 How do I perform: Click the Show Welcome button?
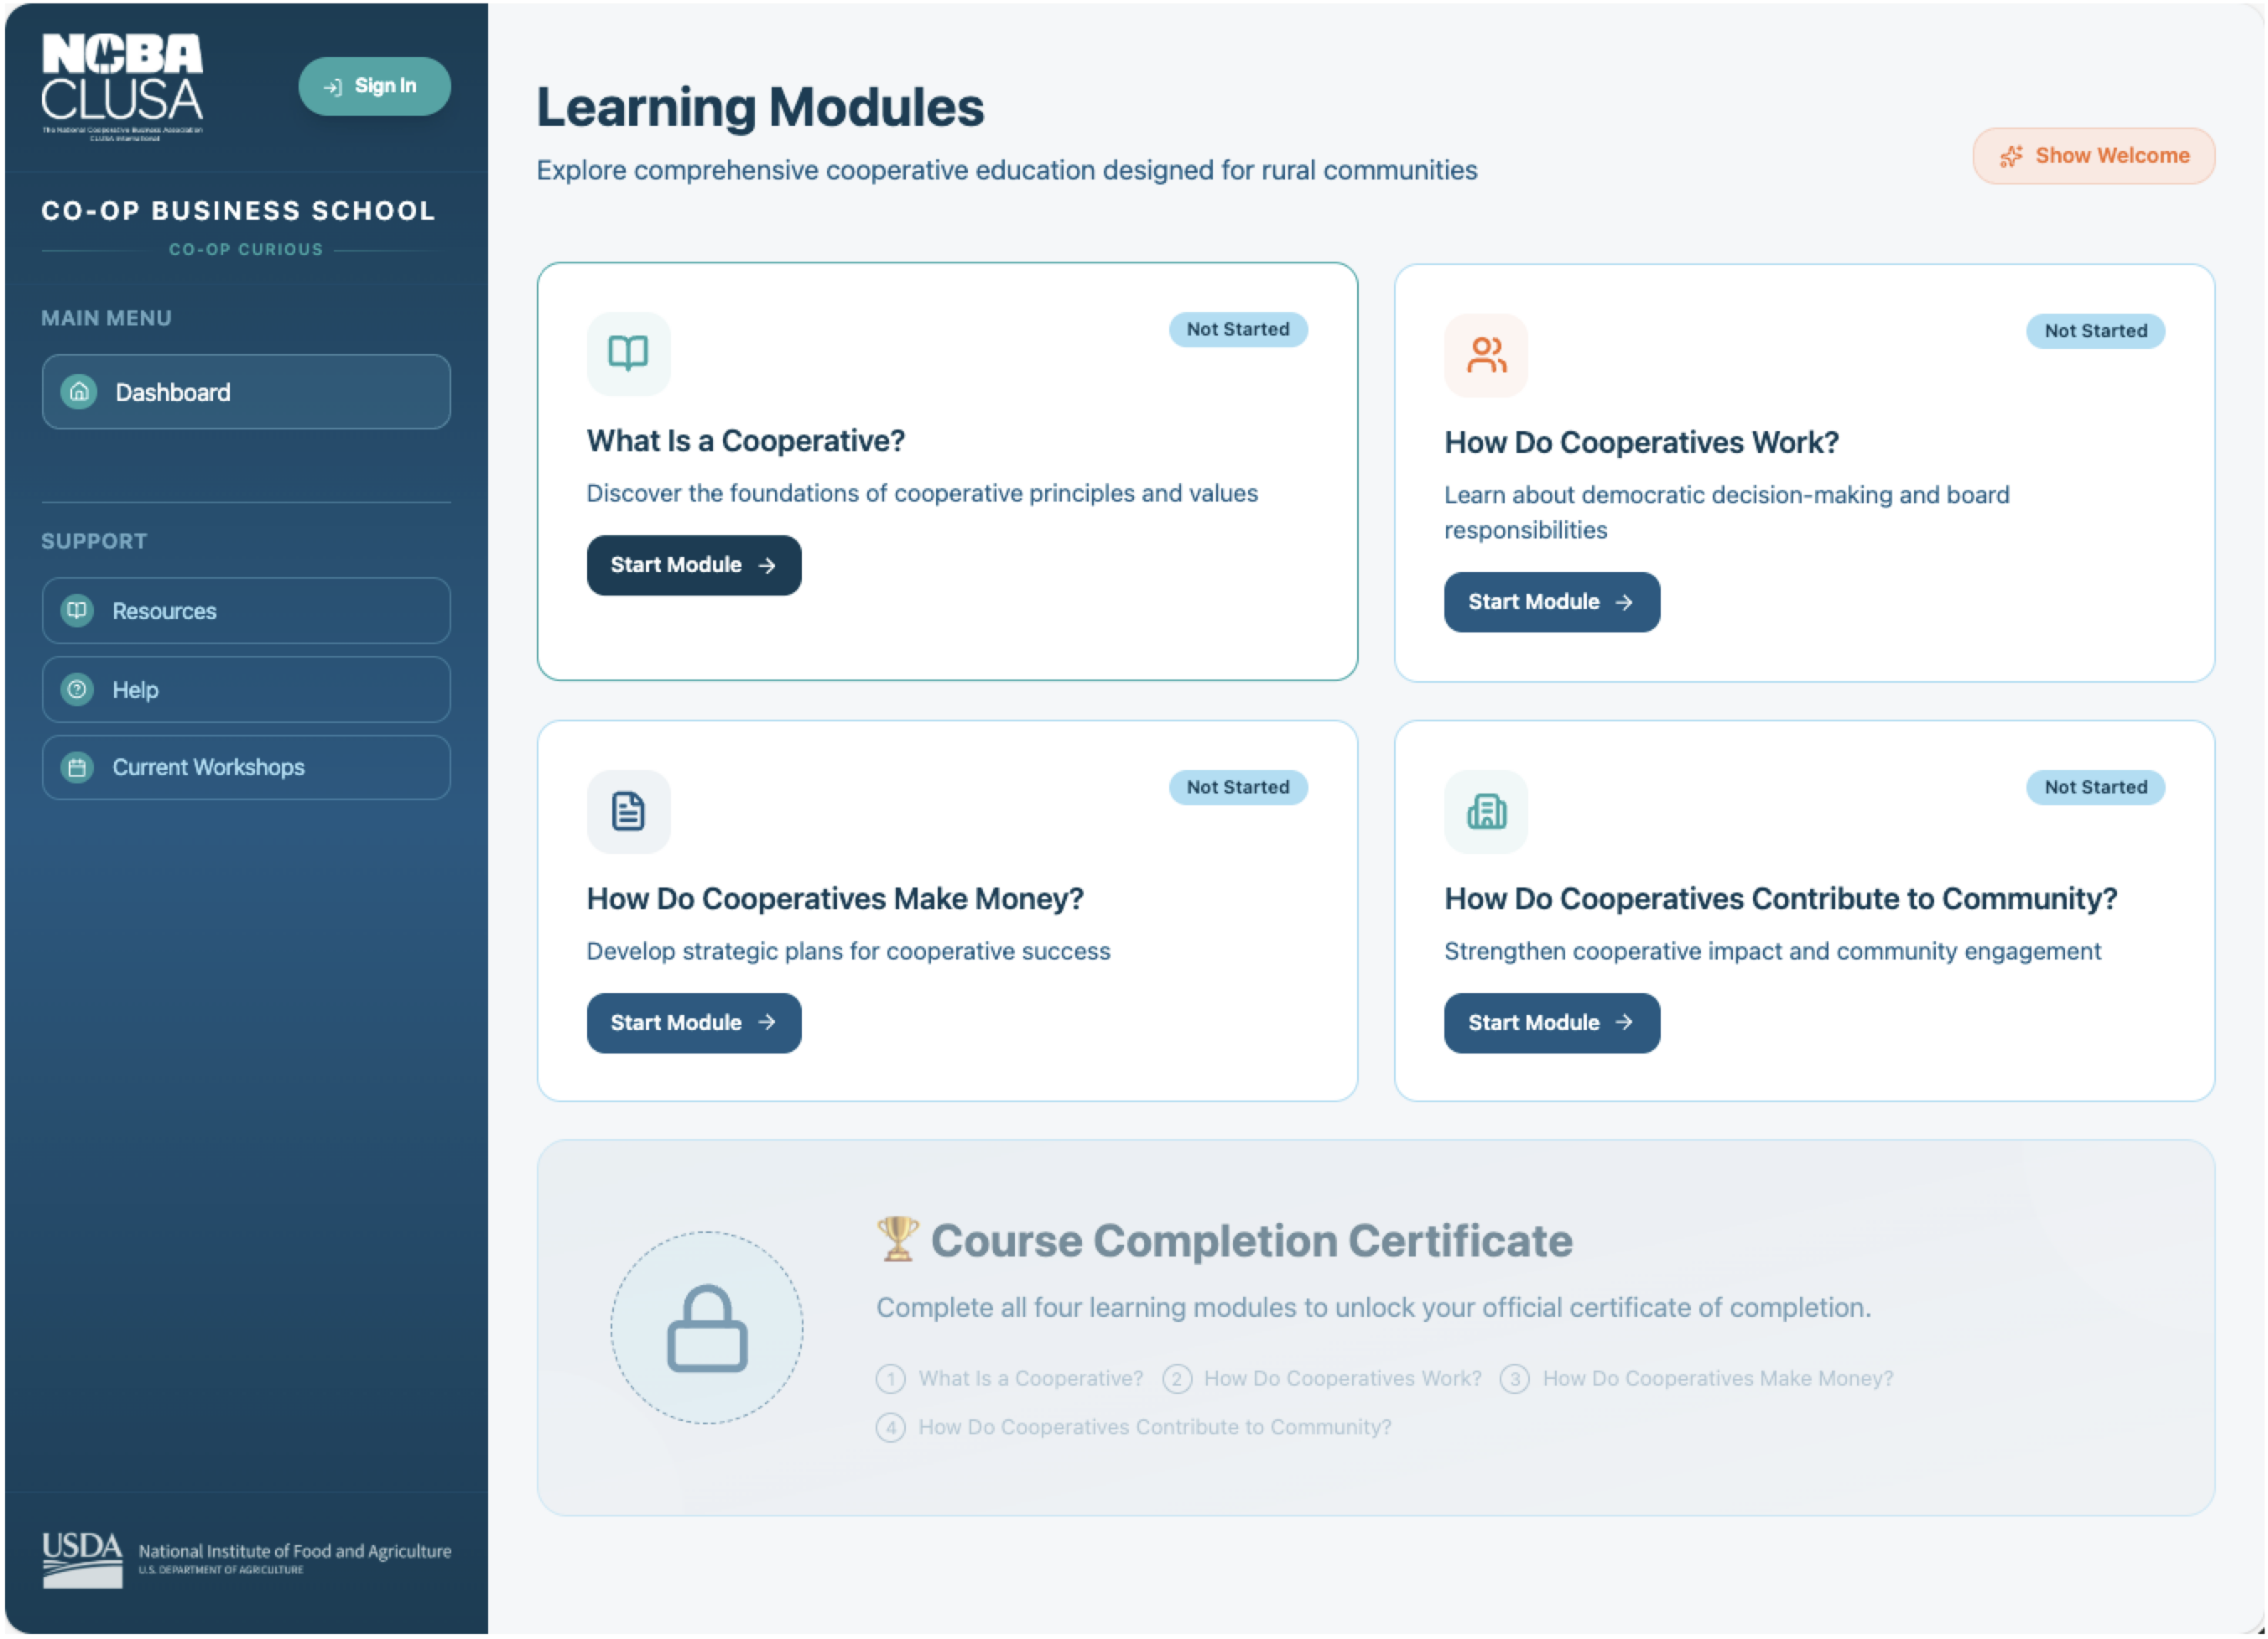pyautogui.click(x=2093, y=156)
